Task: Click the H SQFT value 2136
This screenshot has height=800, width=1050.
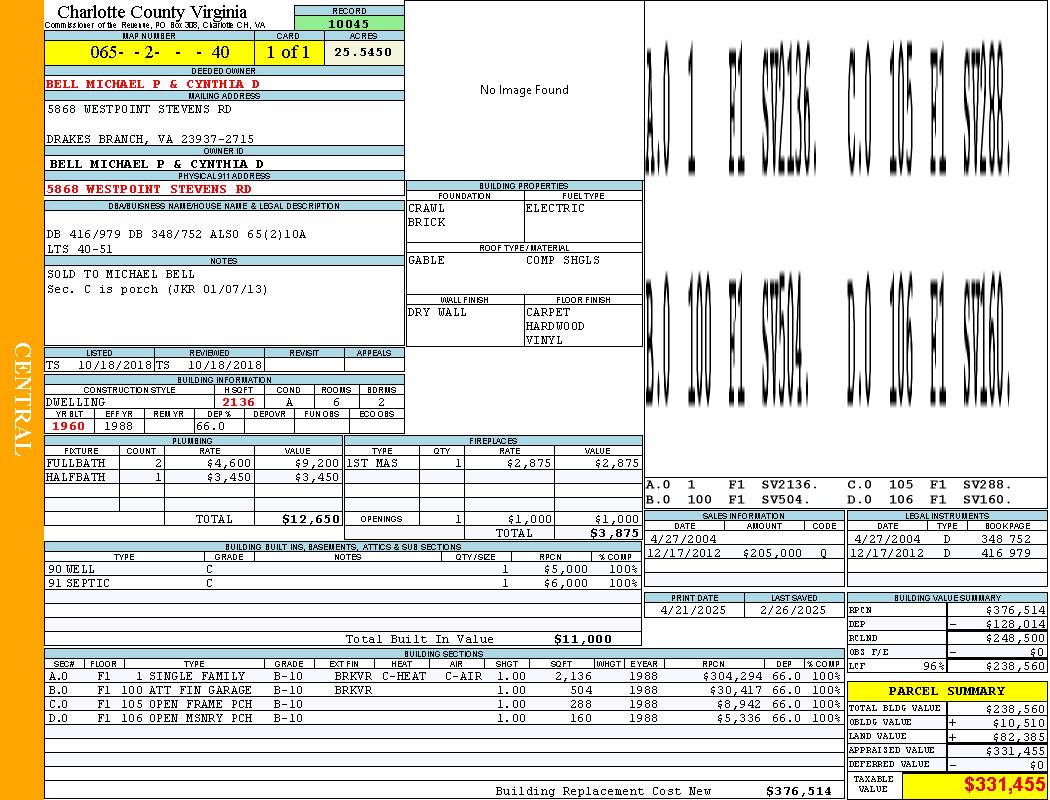Action: [x=238, y=402]
